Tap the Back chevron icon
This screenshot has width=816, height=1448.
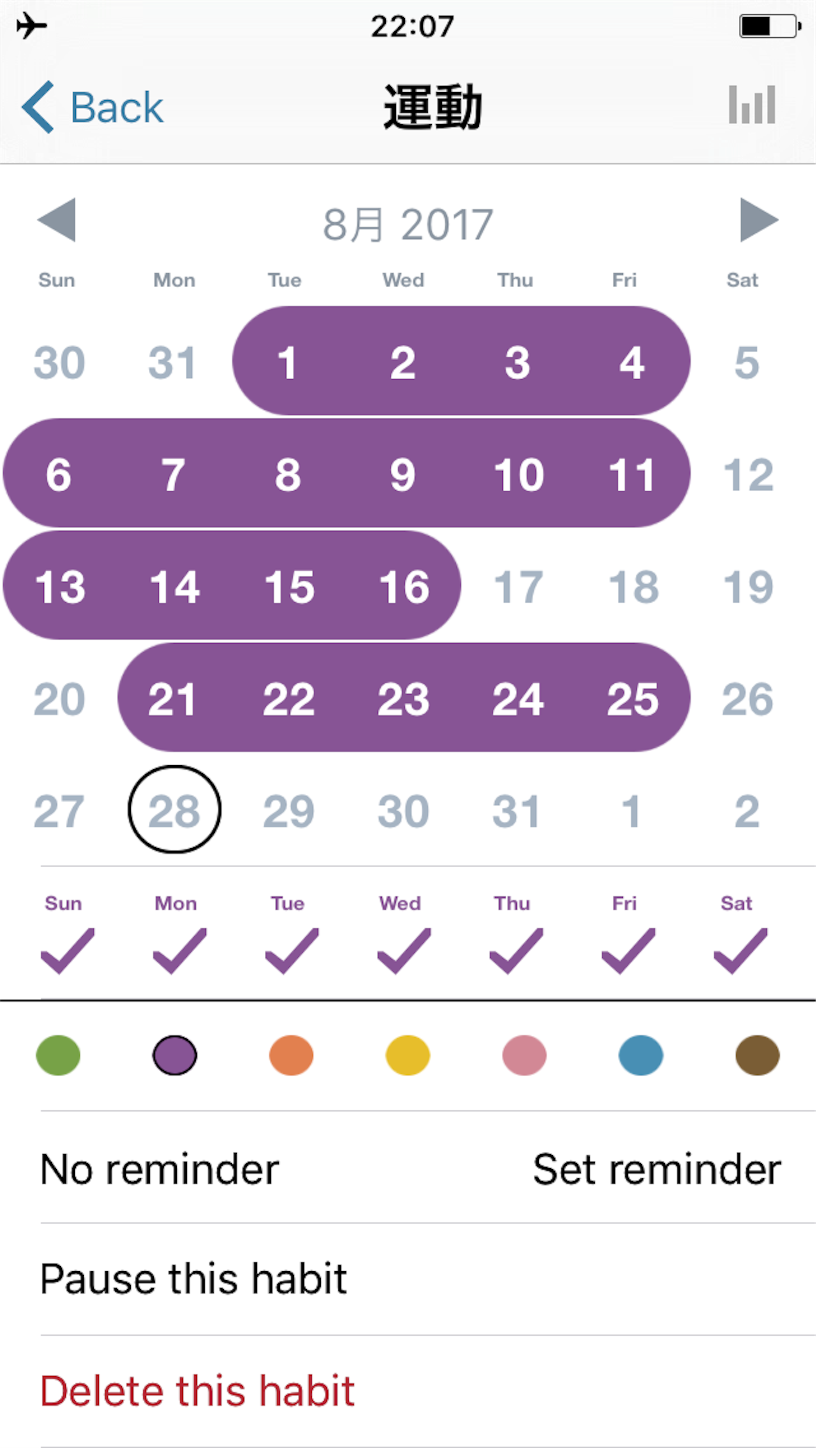(38, 107)
